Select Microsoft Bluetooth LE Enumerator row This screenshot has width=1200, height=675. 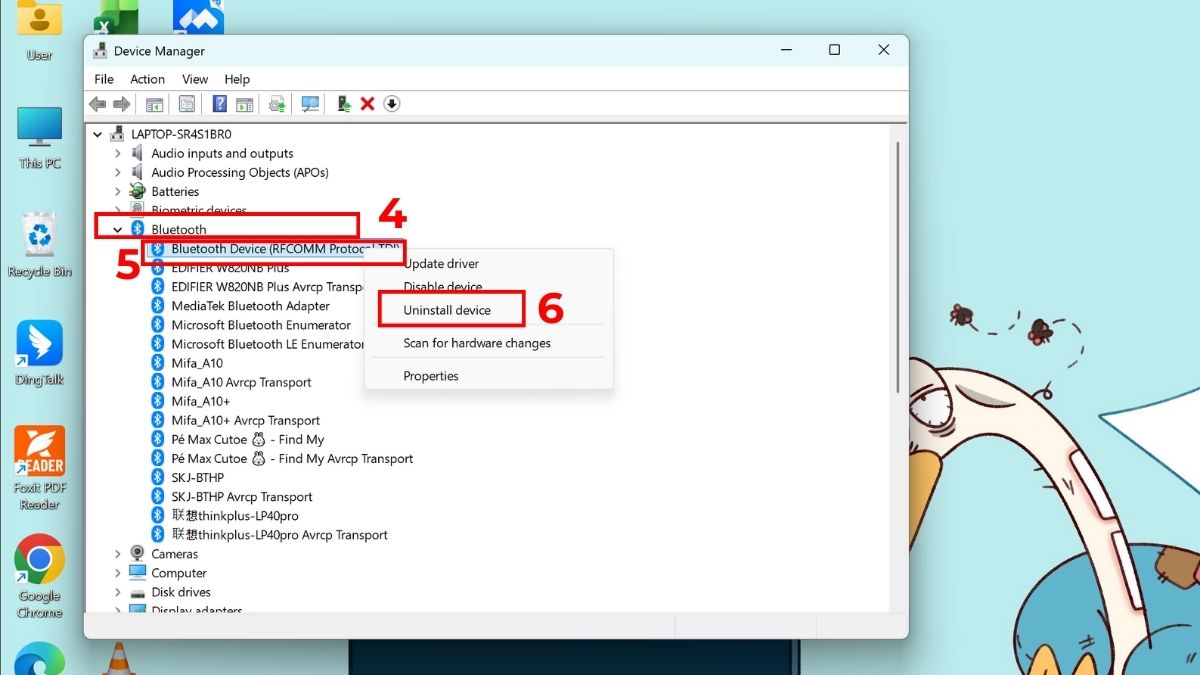[x=256, y=344]
